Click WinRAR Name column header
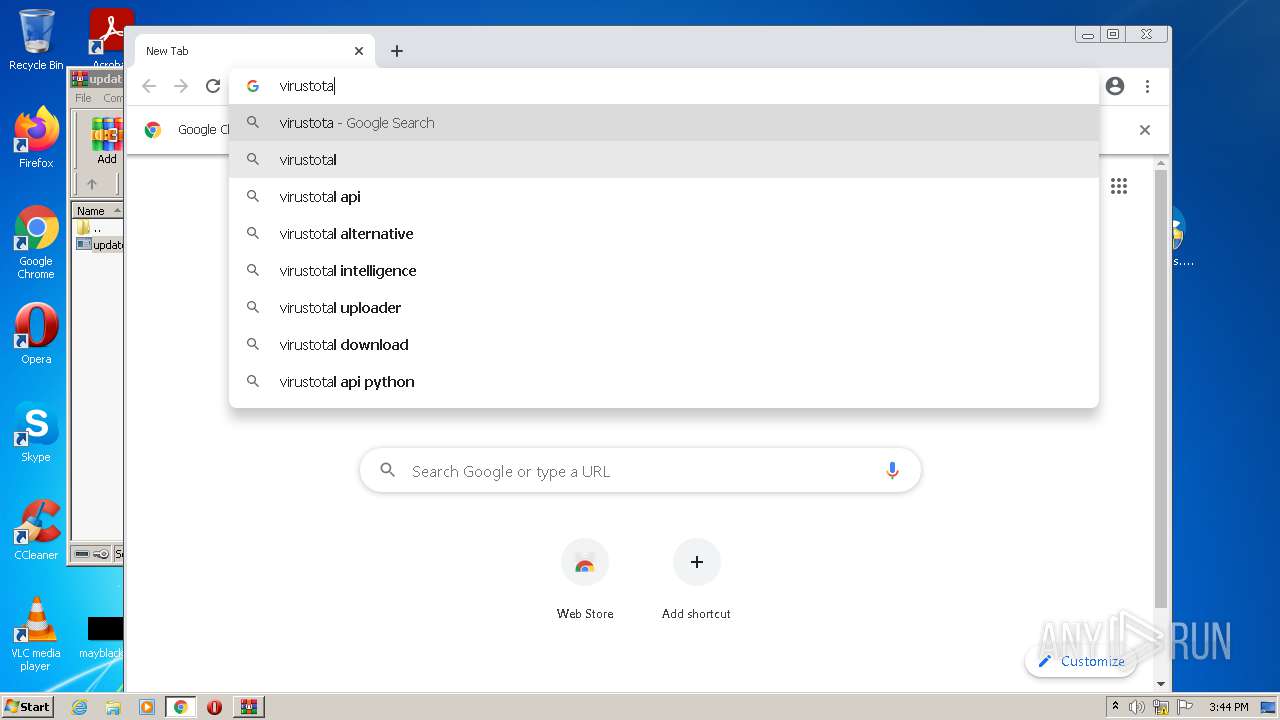 coord(97,211)
